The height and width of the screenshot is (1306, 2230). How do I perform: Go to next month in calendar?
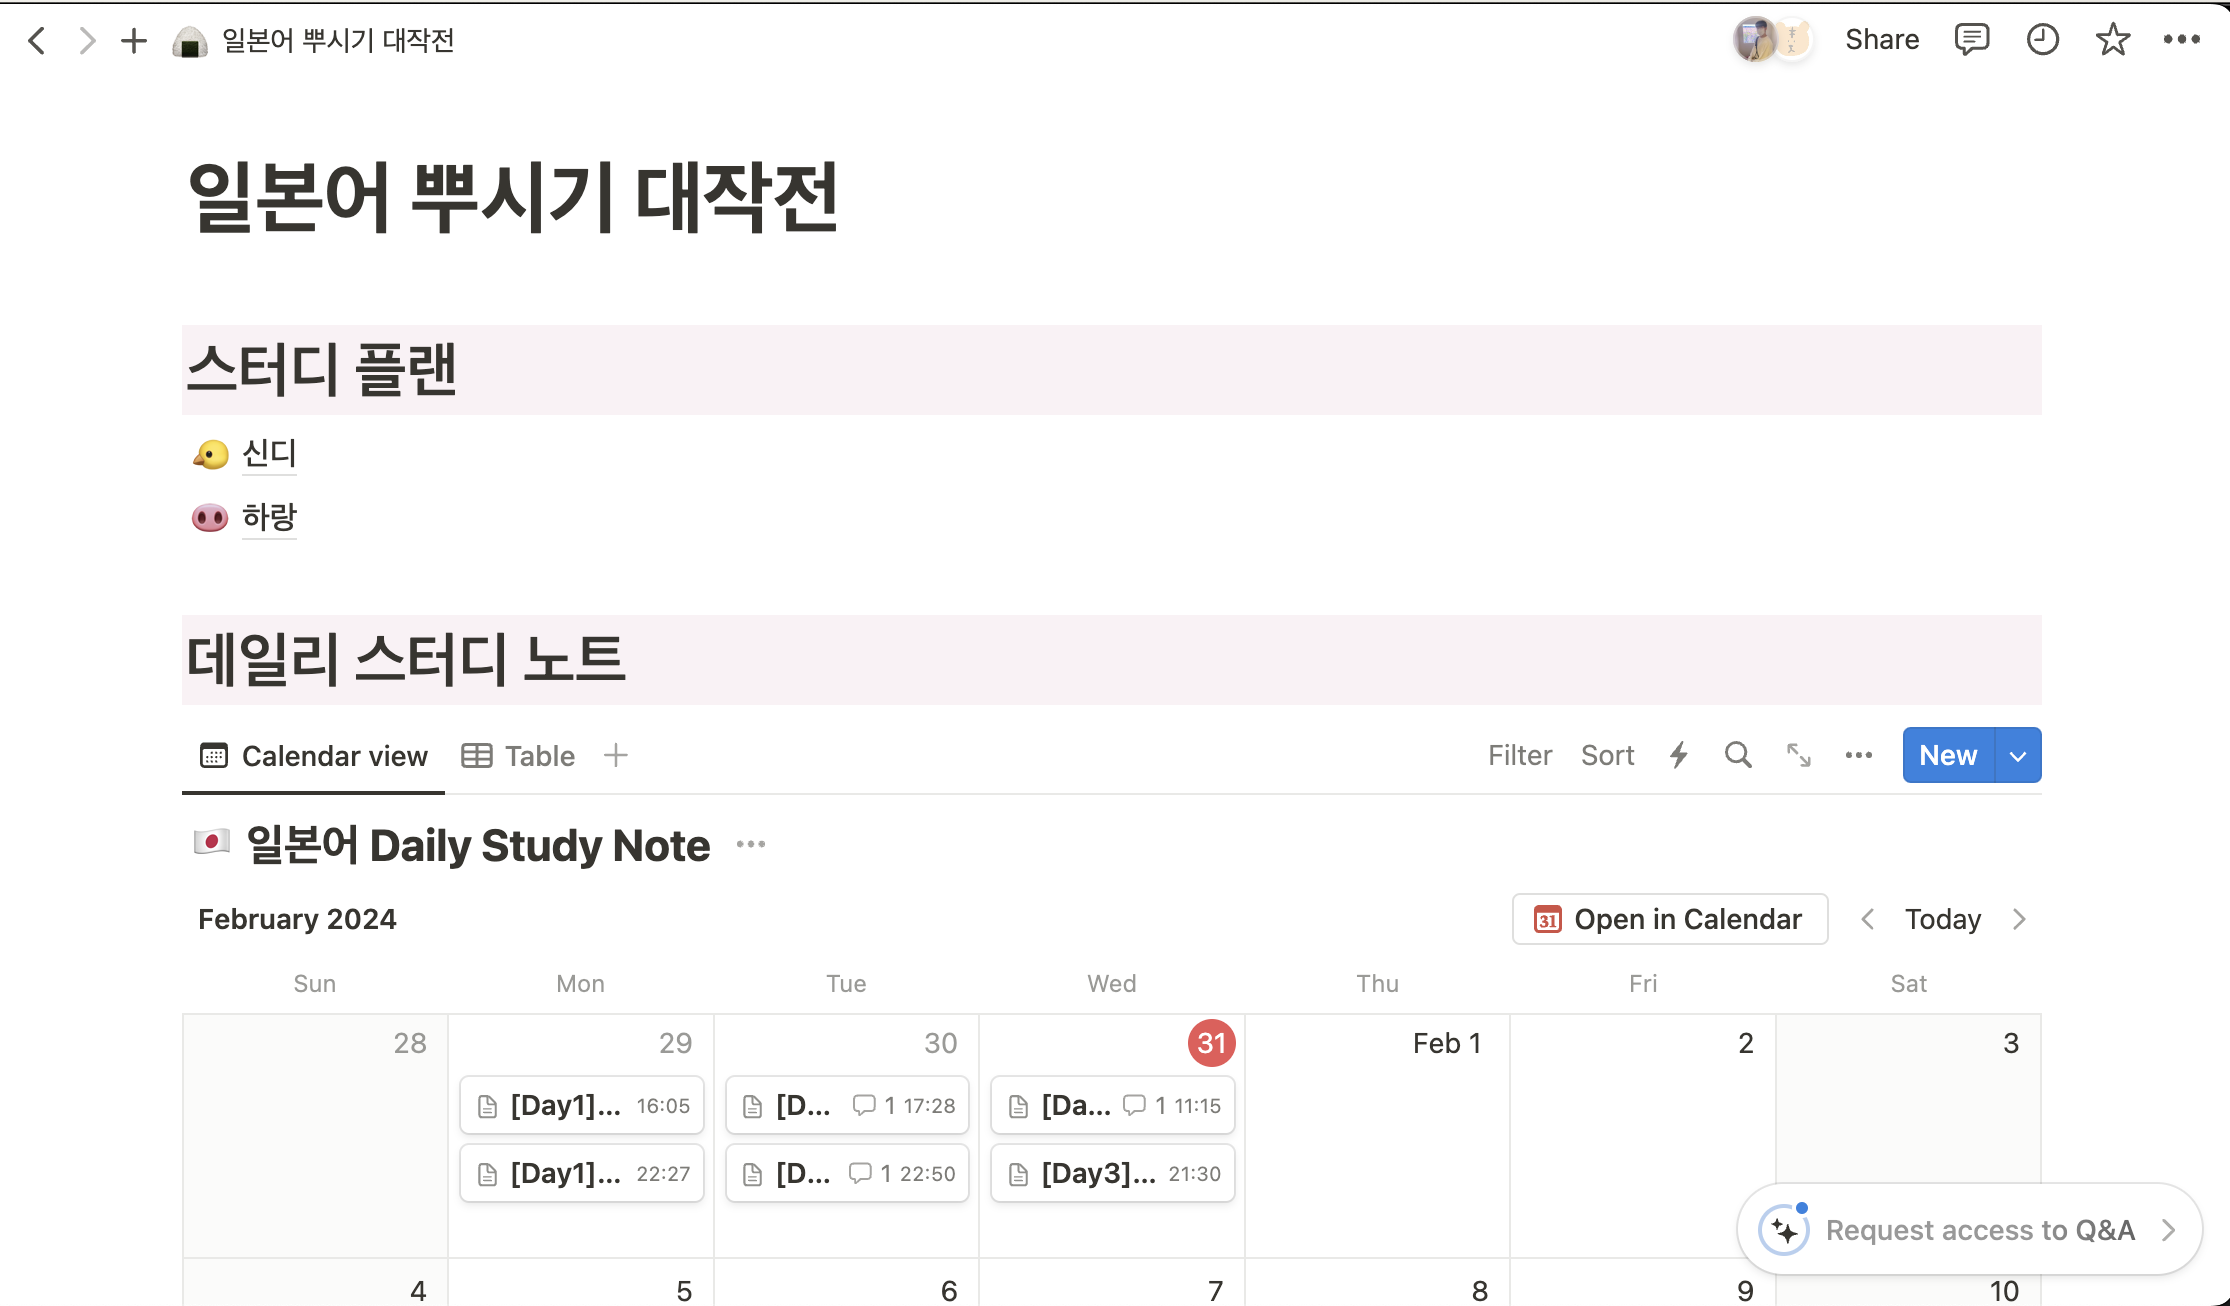pyautogui.click(x=2019, y=919)
